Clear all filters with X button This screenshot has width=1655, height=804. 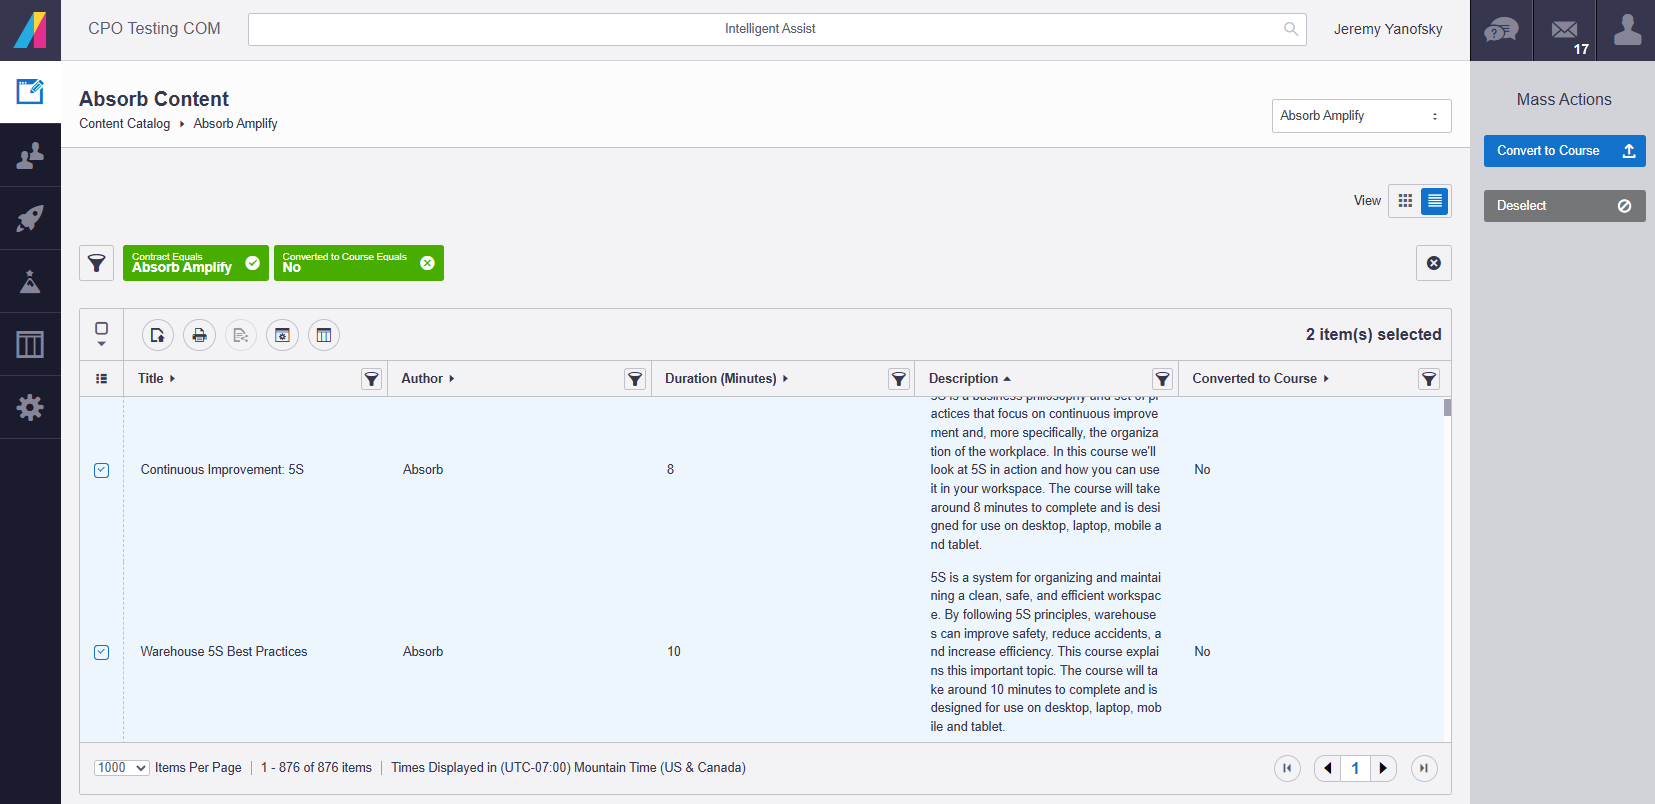(1434, 263)
